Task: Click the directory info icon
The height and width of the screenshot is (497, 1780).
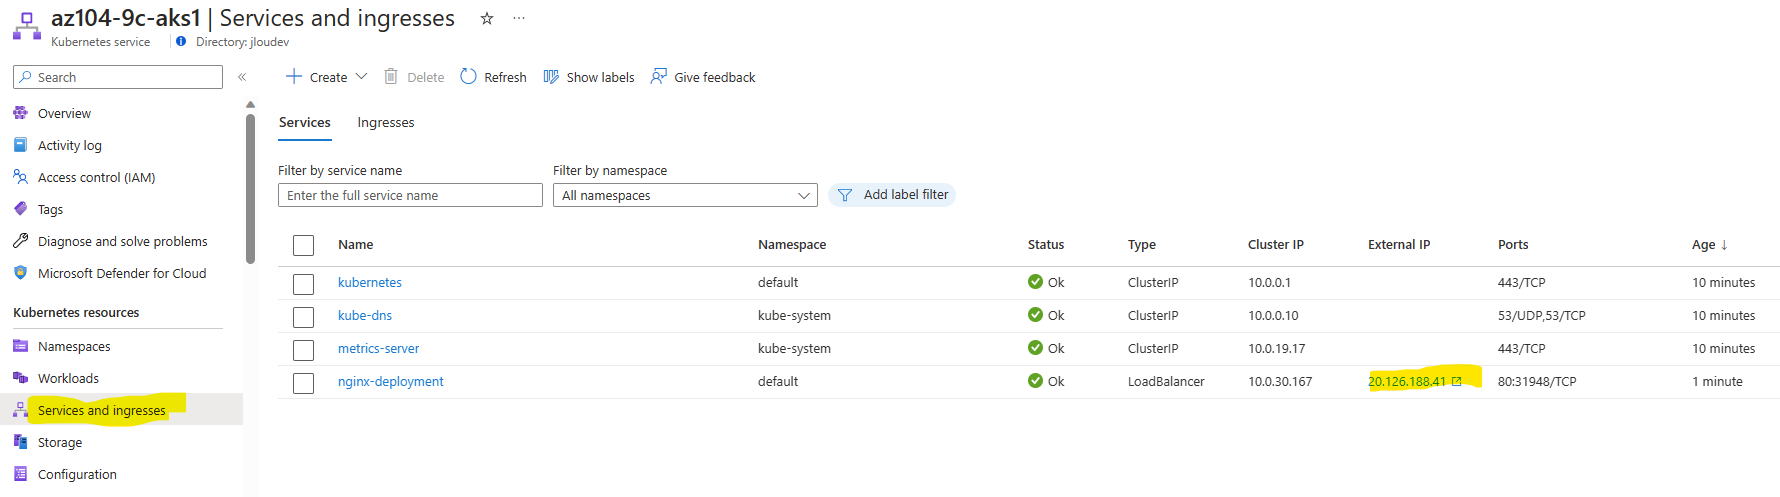Action: (181, 41)
